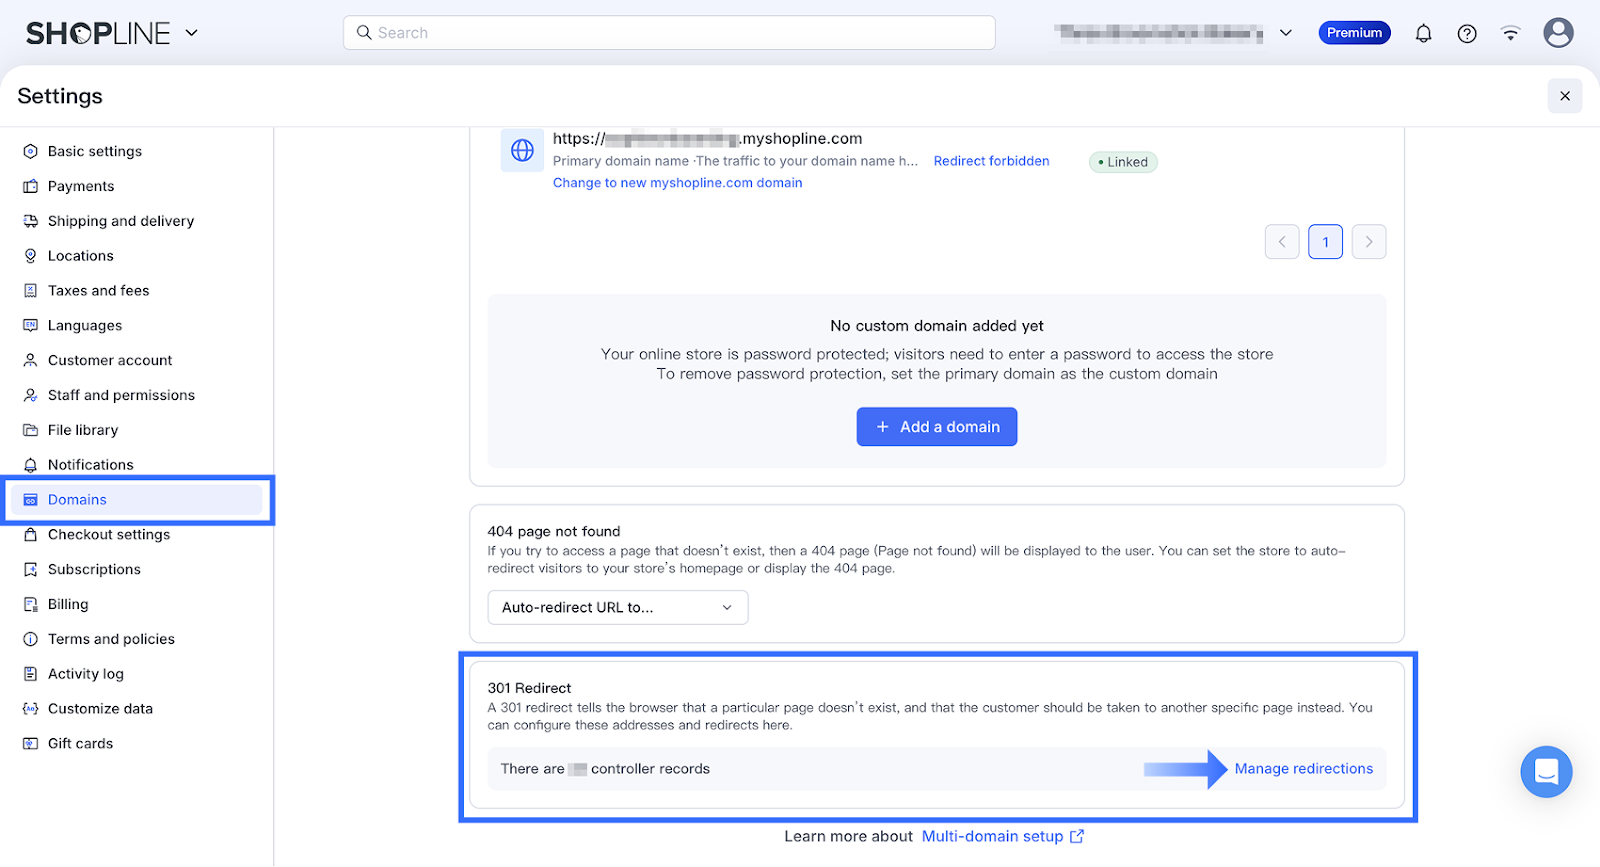
Task: Expand the SHOPLINE logo dropdown arrow
Action: coord(192,33)
